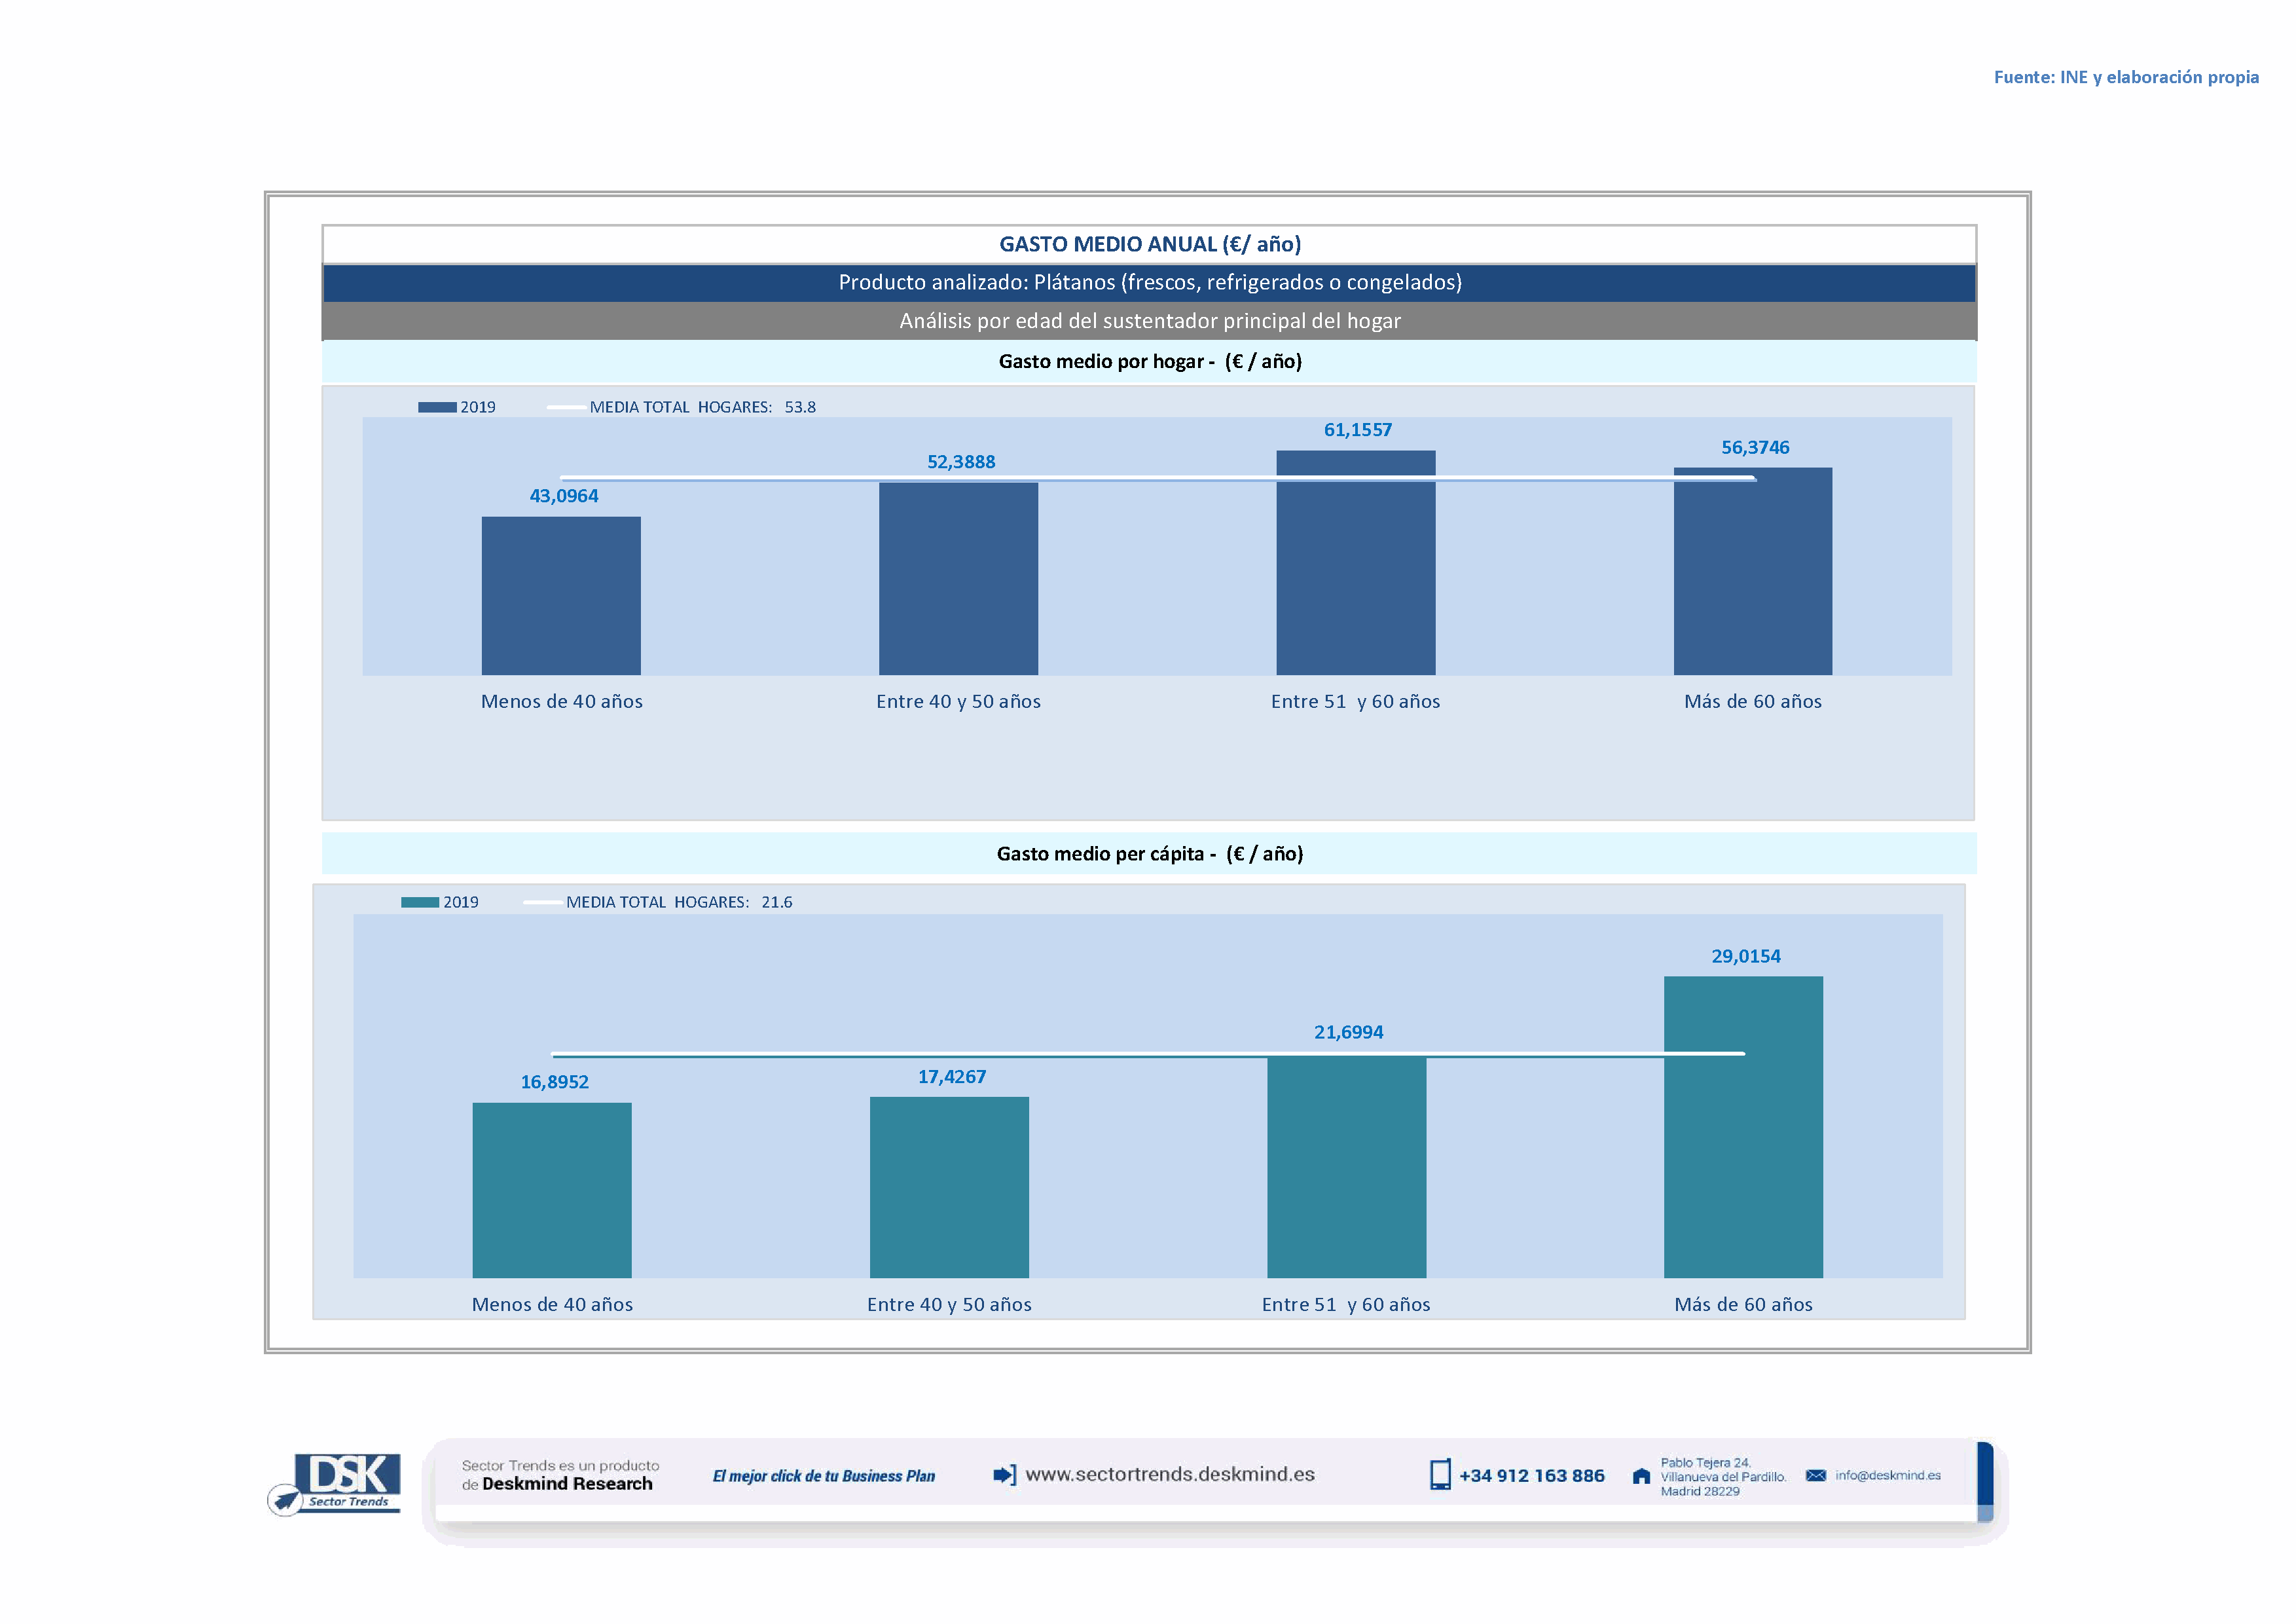
Task: Click the house address icon
Action: click(x=1640, y=1476)
